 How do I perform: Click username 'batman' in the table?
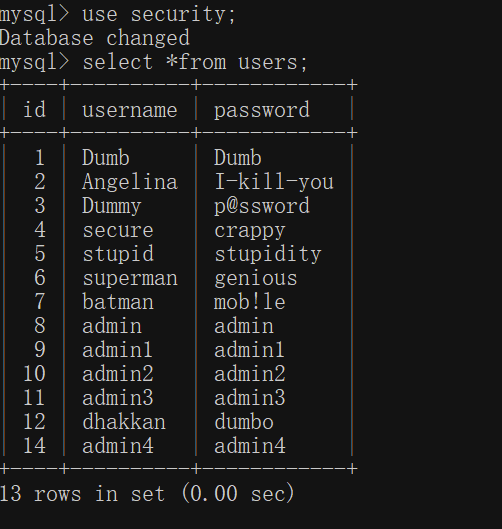point(118,302)
